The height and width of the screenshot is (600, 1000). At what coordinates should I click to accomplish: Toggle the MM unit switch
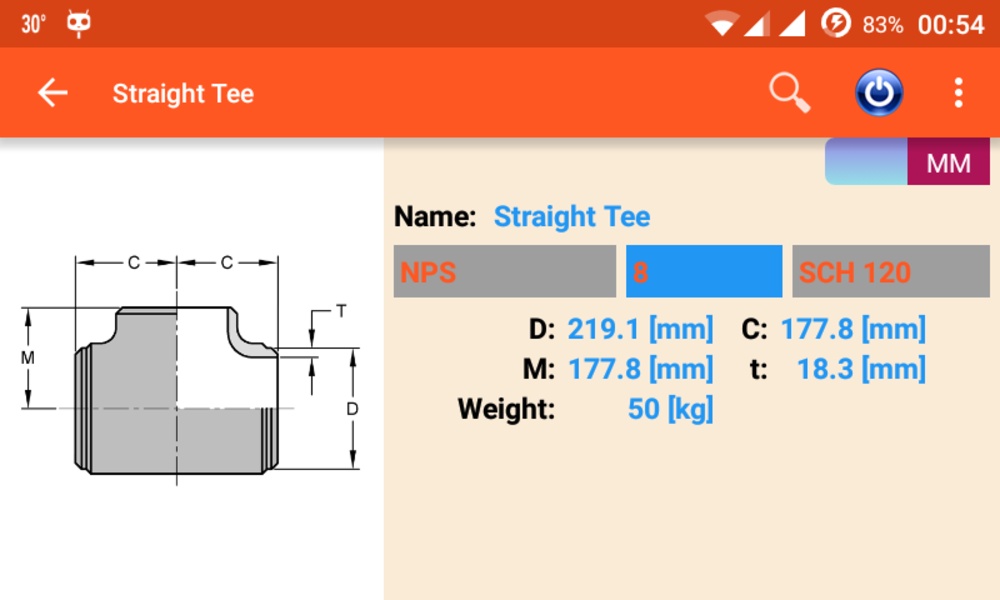pyautogui.click(x=907, y=162)
